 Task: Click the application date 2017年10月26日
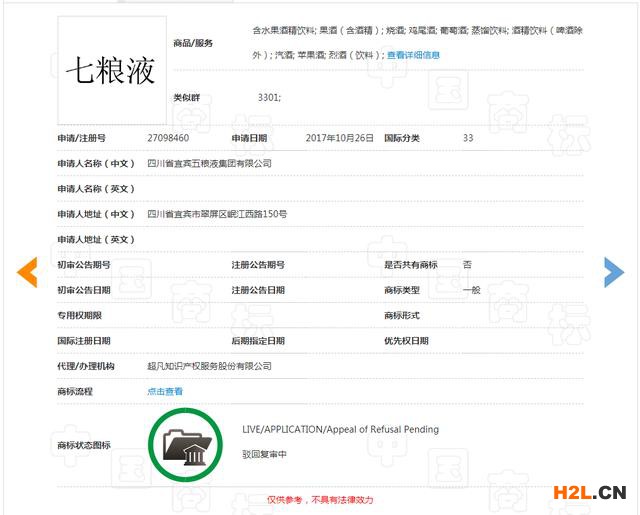click(339, 137)
